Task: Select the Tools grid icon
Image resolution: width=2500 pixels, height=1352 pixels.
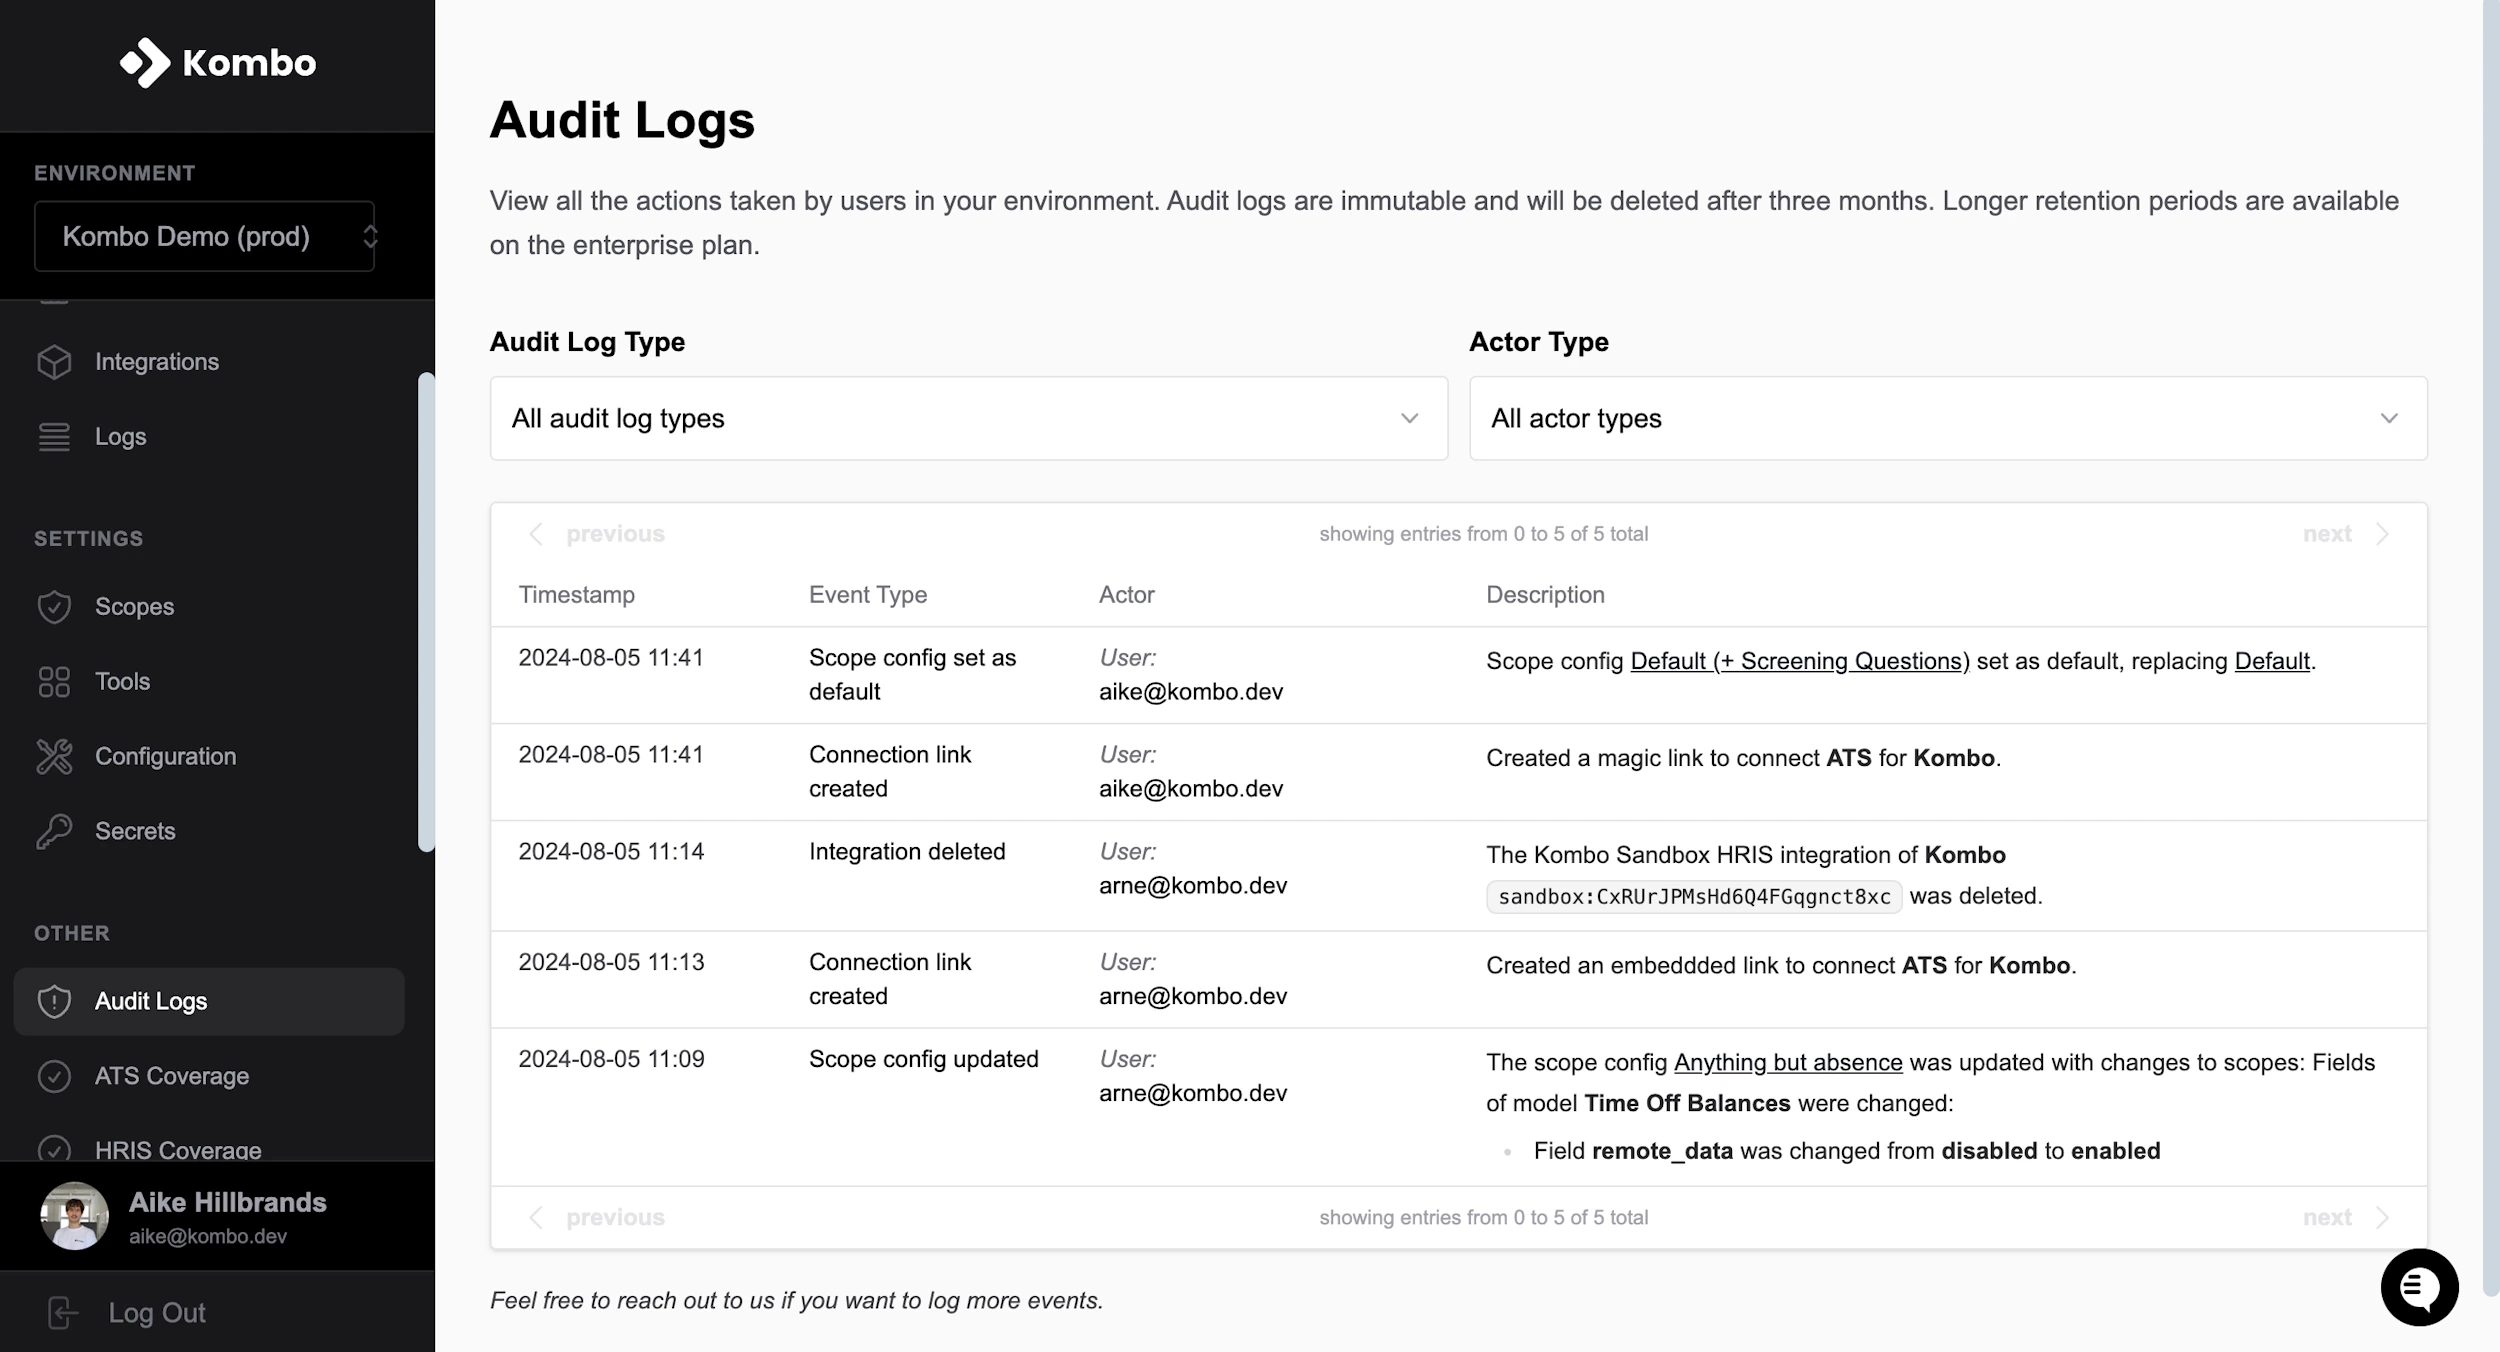Action: point(54,681)
